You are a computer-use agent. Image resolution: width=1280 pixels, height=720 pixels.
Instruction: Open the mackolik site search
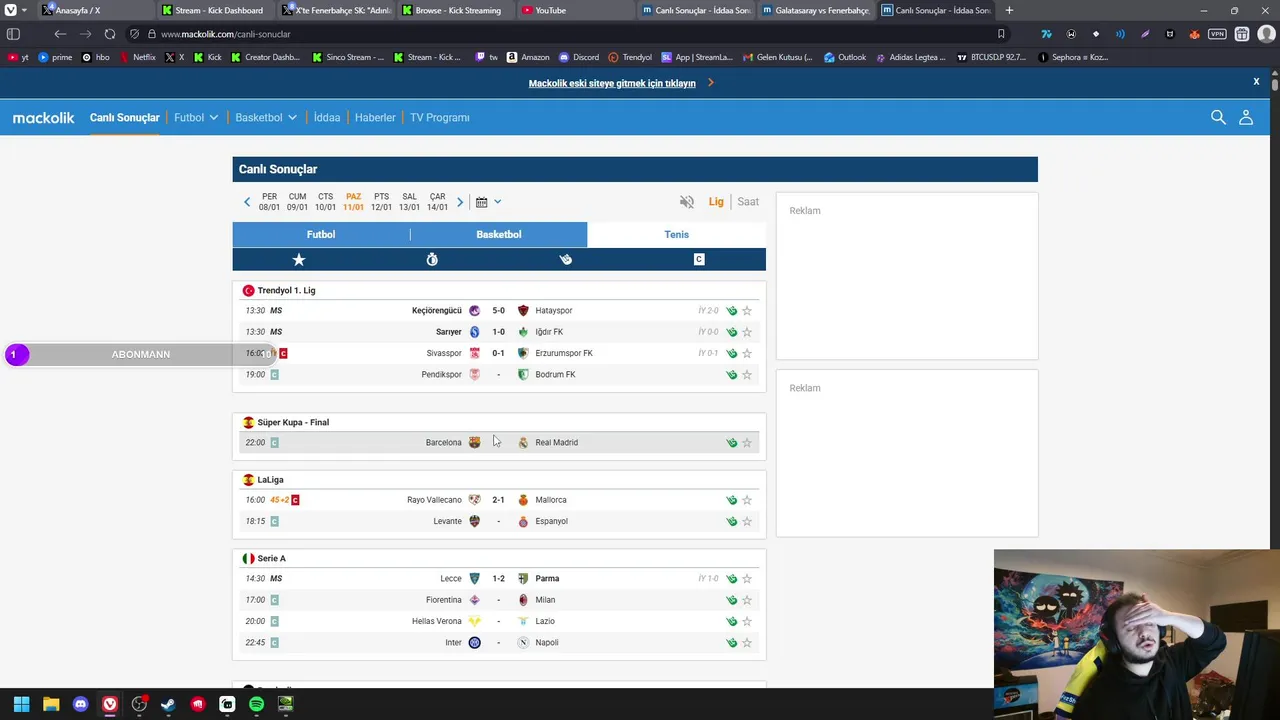1218,117
